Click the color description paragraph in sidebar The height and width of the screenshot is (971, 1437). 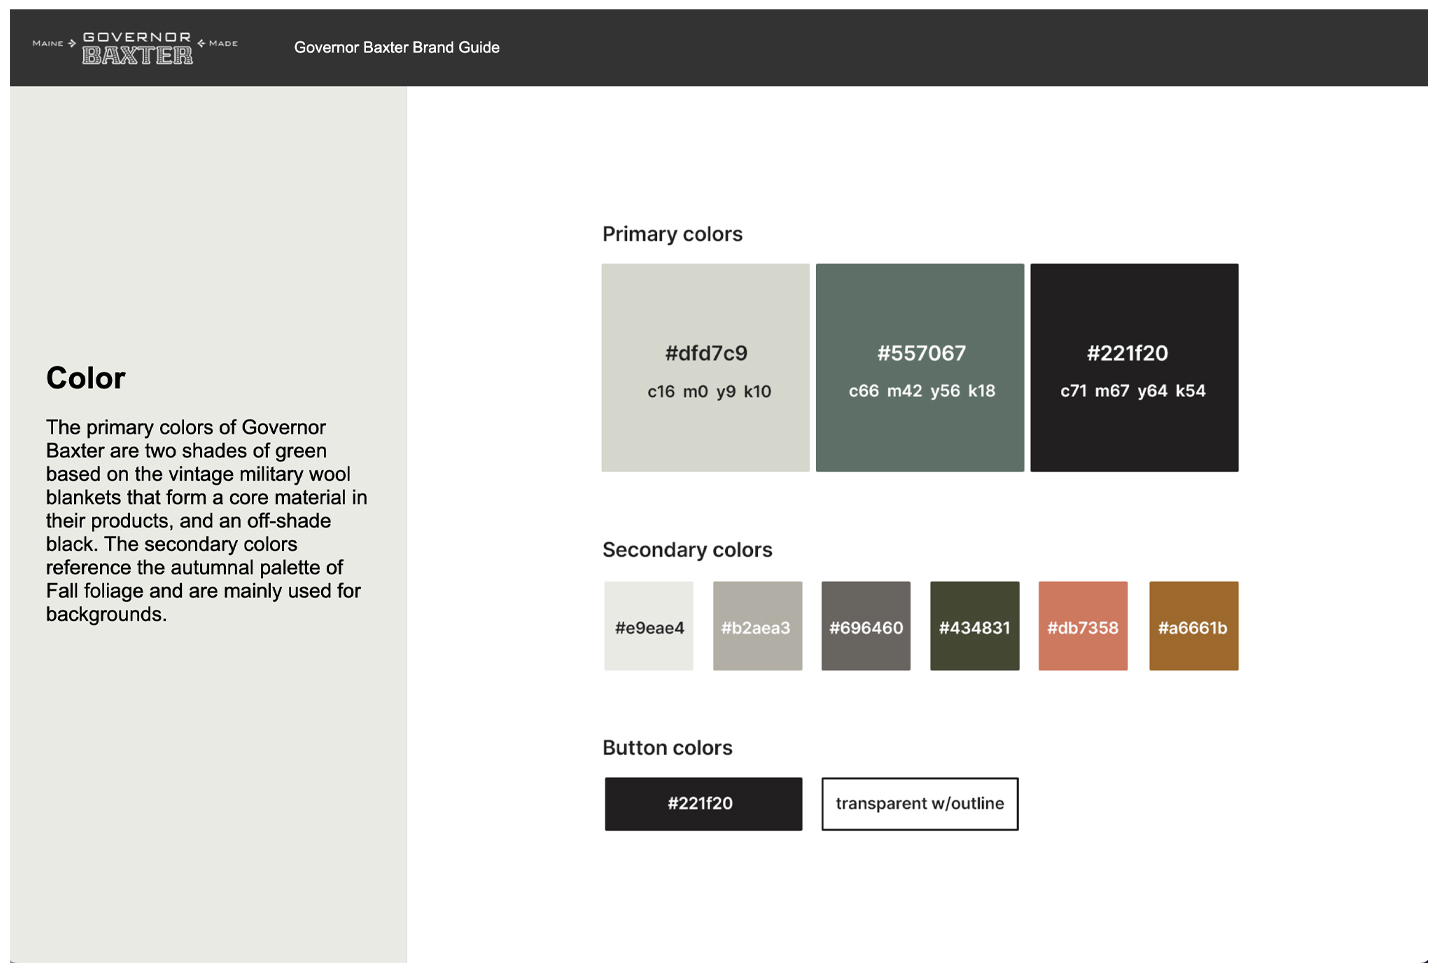(x=205, y=520)
